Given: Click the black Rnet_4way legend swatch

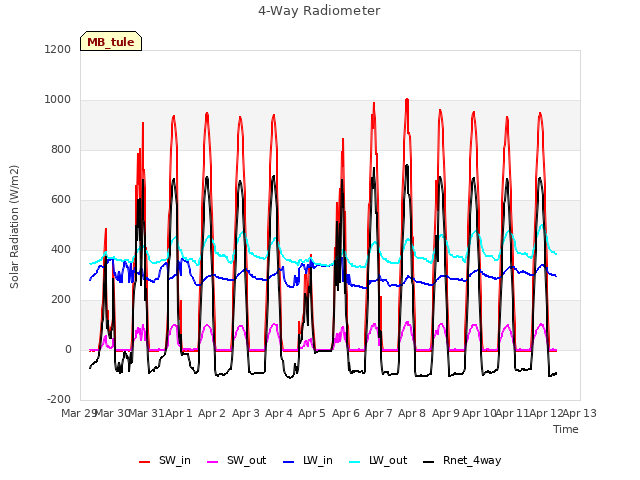Looking at the screenshot, I should coord(429,462).
